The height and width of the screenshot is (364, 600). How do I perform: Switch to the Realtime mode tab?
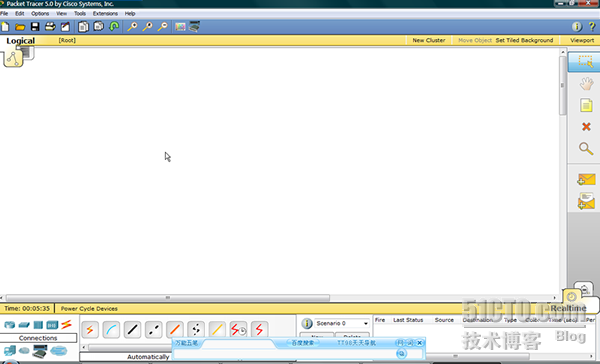click(568, 308)
